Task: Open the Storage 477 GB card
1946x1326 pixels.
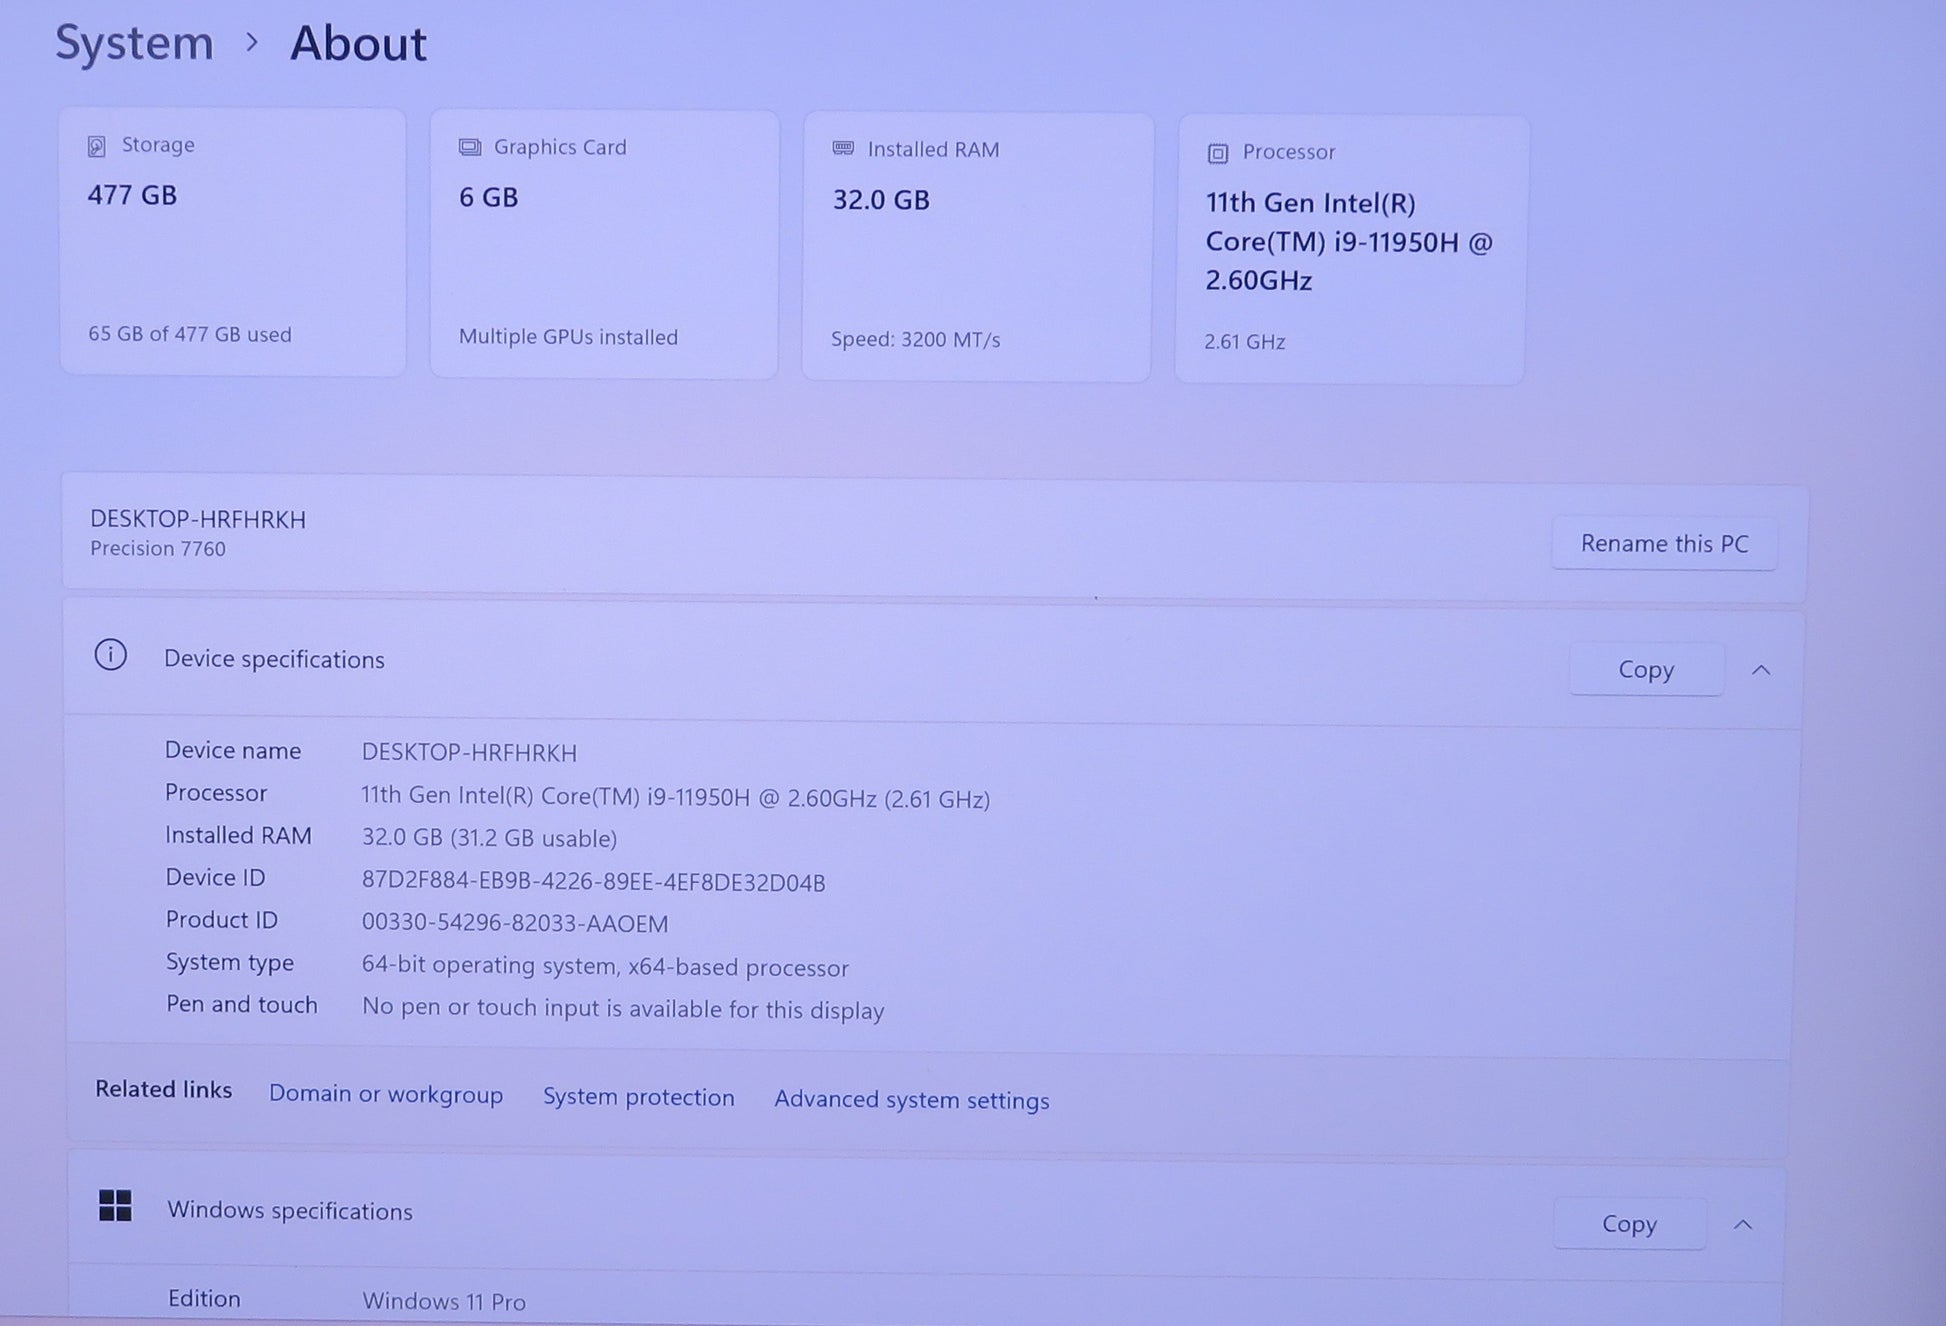Action: coord(233,243)
